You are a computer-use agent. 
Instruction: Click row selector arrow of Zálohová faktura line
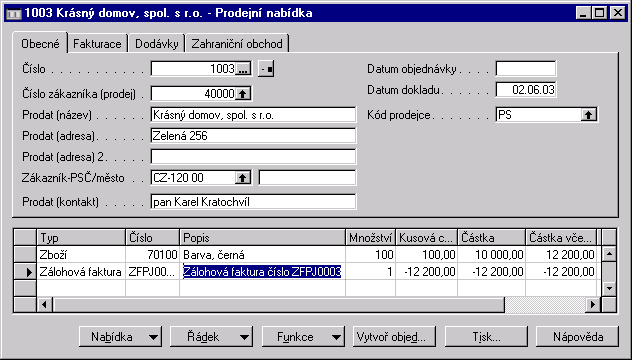[25, 272]
